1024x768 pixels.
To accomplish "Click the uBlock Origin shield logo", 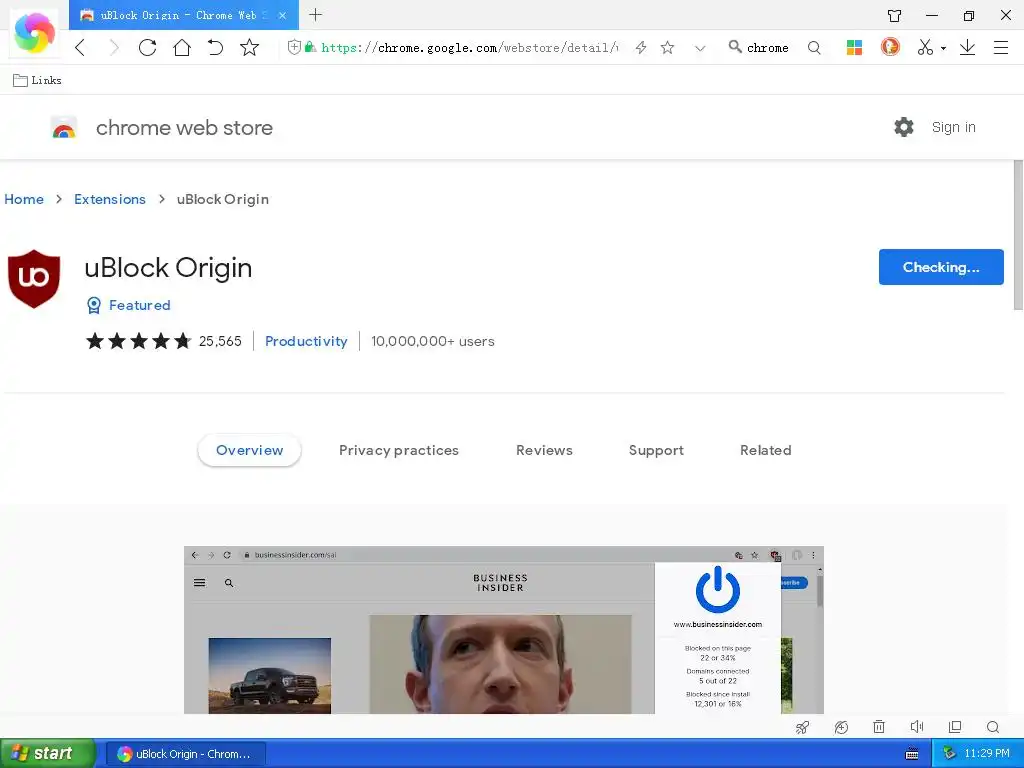I will pyautogui.click(x=34, y=278).
